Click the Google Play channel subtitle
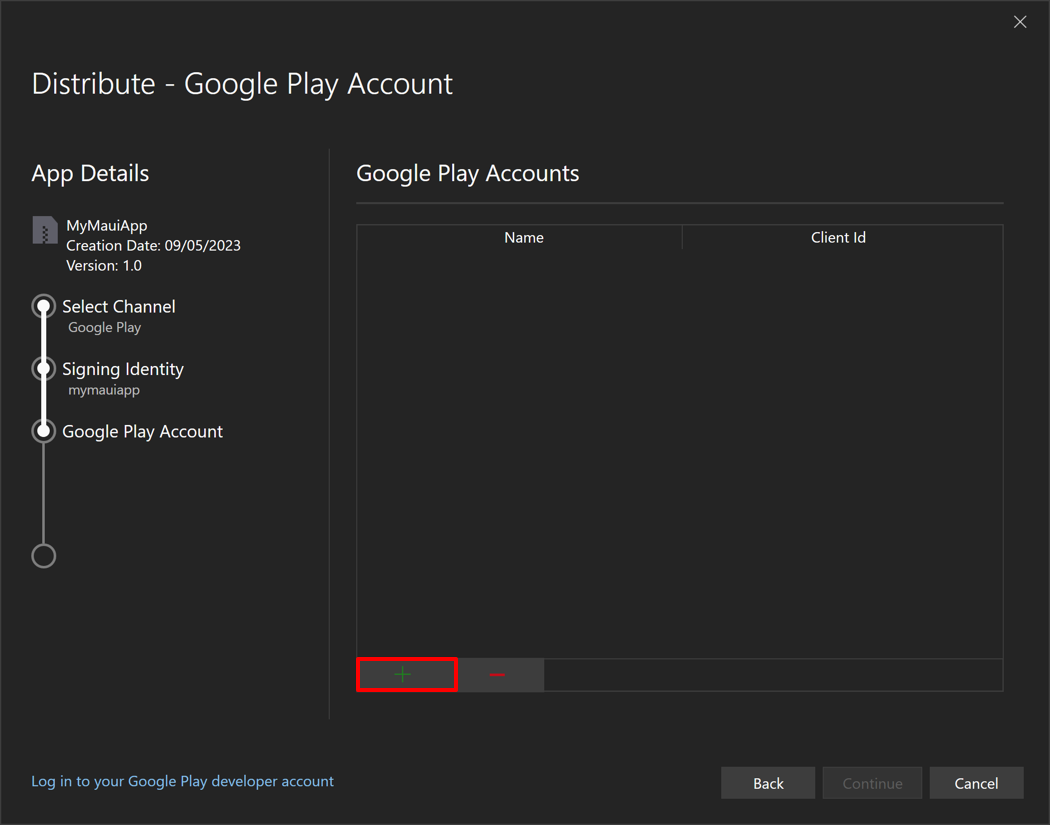 click(x=104, y=327)
